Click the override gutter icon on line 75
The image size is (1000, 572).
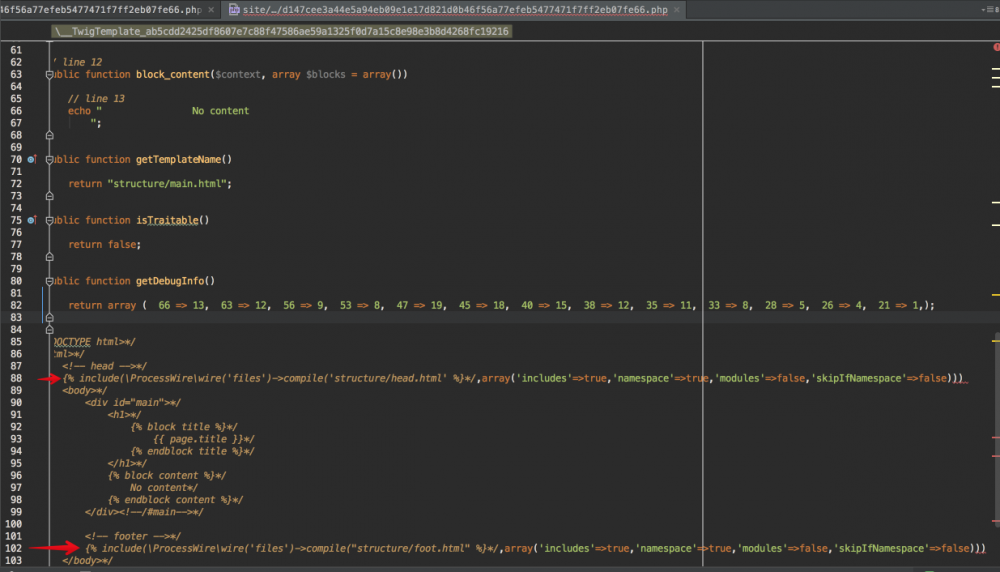32,220
